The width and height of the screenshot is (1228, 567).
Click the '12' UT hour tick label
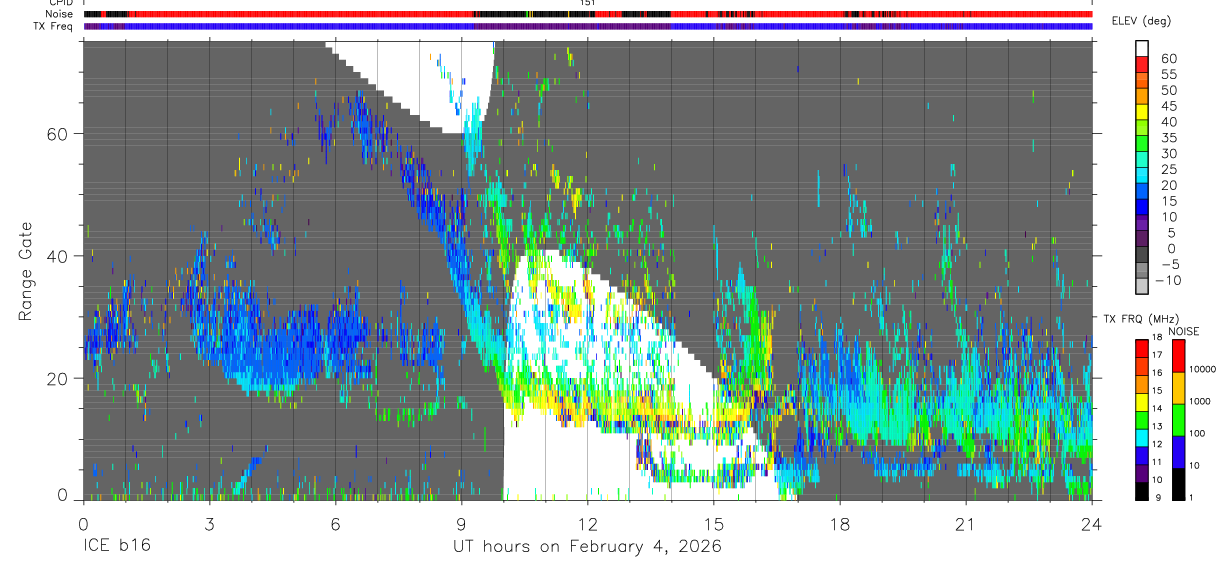[x=588, y=524]
